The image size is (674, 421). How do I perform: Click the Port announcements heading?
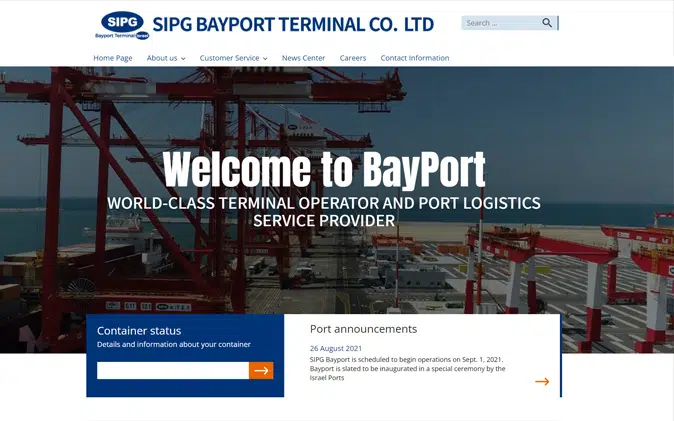point(363,329)
